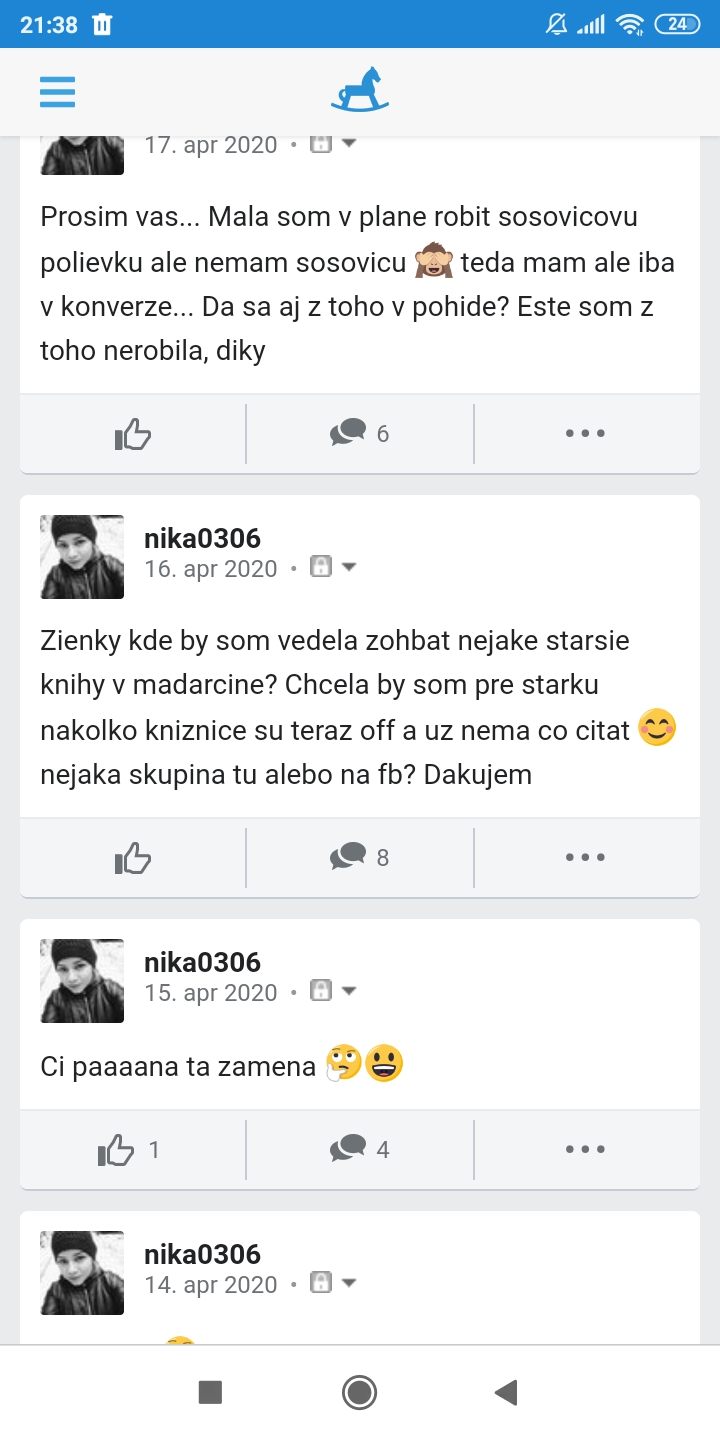This screenshot has height=1440, width=720.
Task: Open more options for the lentil soup post
Action: pos(585,434)
